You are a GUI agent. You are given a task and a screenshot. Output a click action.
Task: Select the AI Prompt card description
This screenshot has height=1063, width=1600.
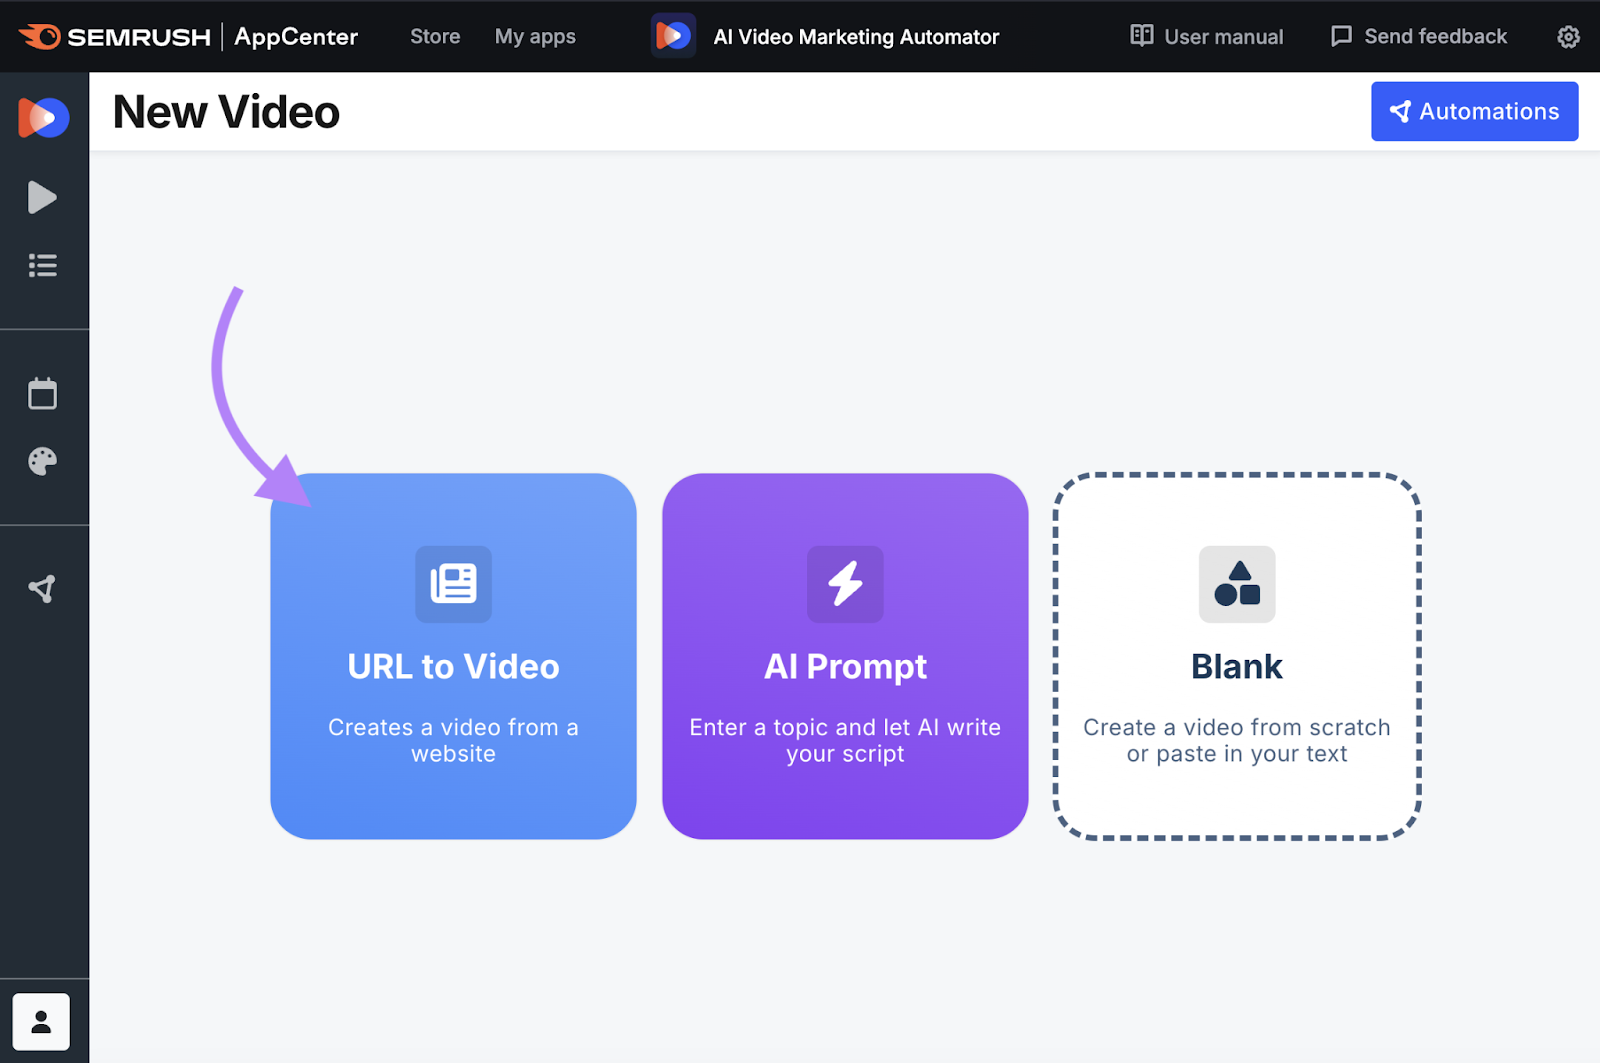pyautogui.click(x=845, y=740)
